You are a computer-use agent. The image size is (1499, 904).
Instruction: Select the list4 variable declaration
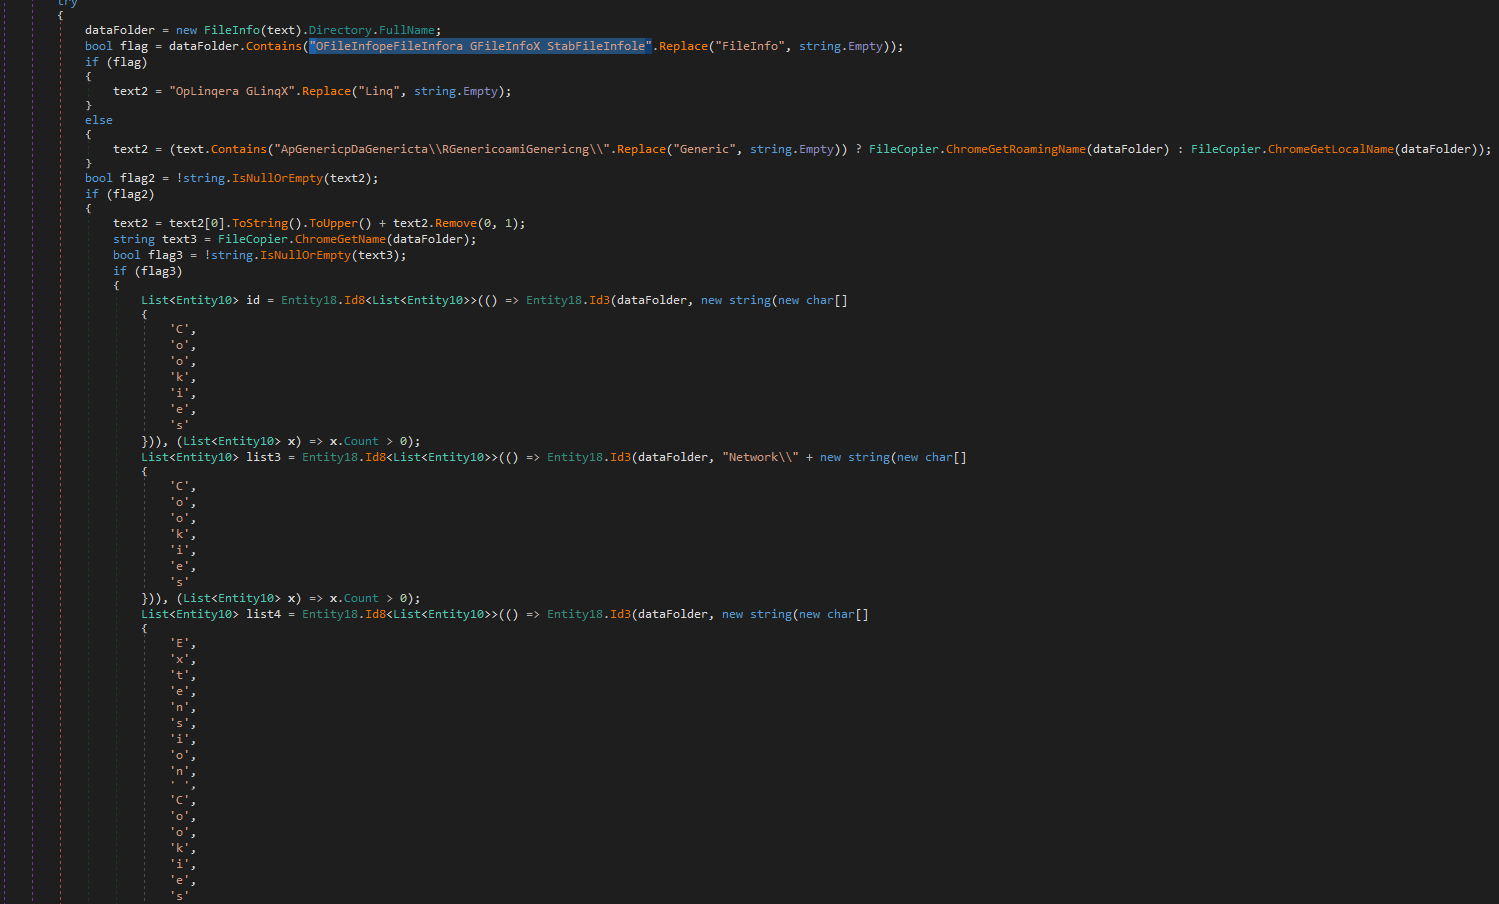coord(264,614)
